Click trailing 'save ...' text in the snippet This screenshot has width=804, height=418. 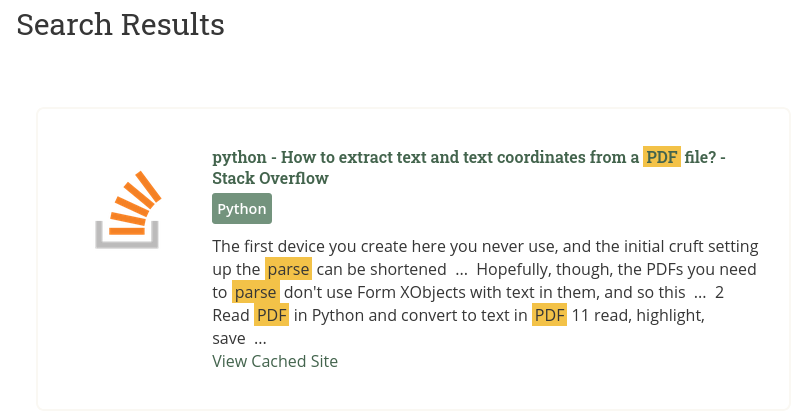[239, 339]
